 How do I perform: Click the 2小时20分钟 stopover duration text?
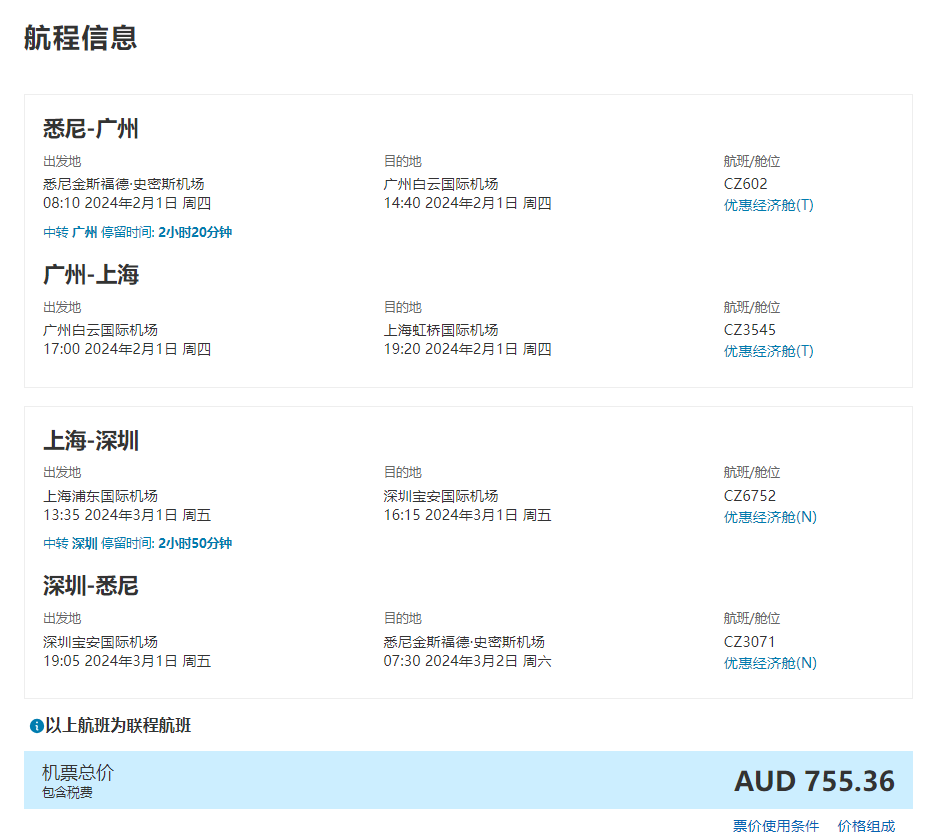tap(195, 232)
